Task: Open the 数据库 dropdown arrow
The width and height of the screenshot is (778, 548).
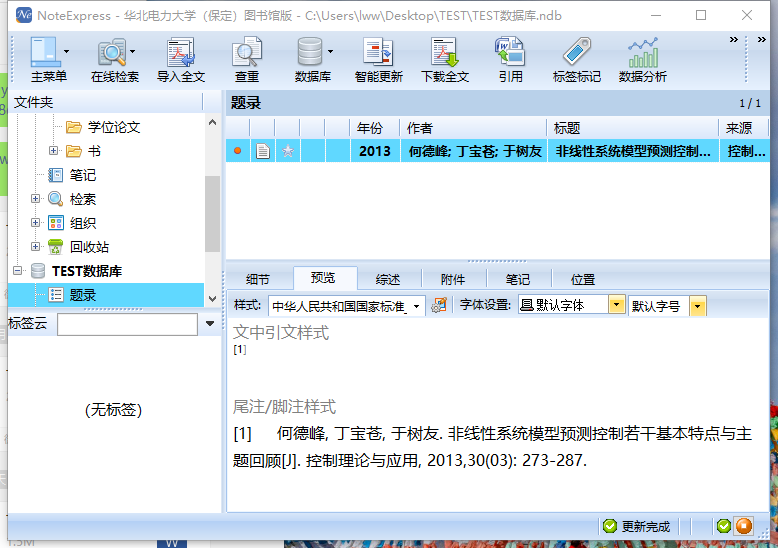Action: tap(330, 51)
